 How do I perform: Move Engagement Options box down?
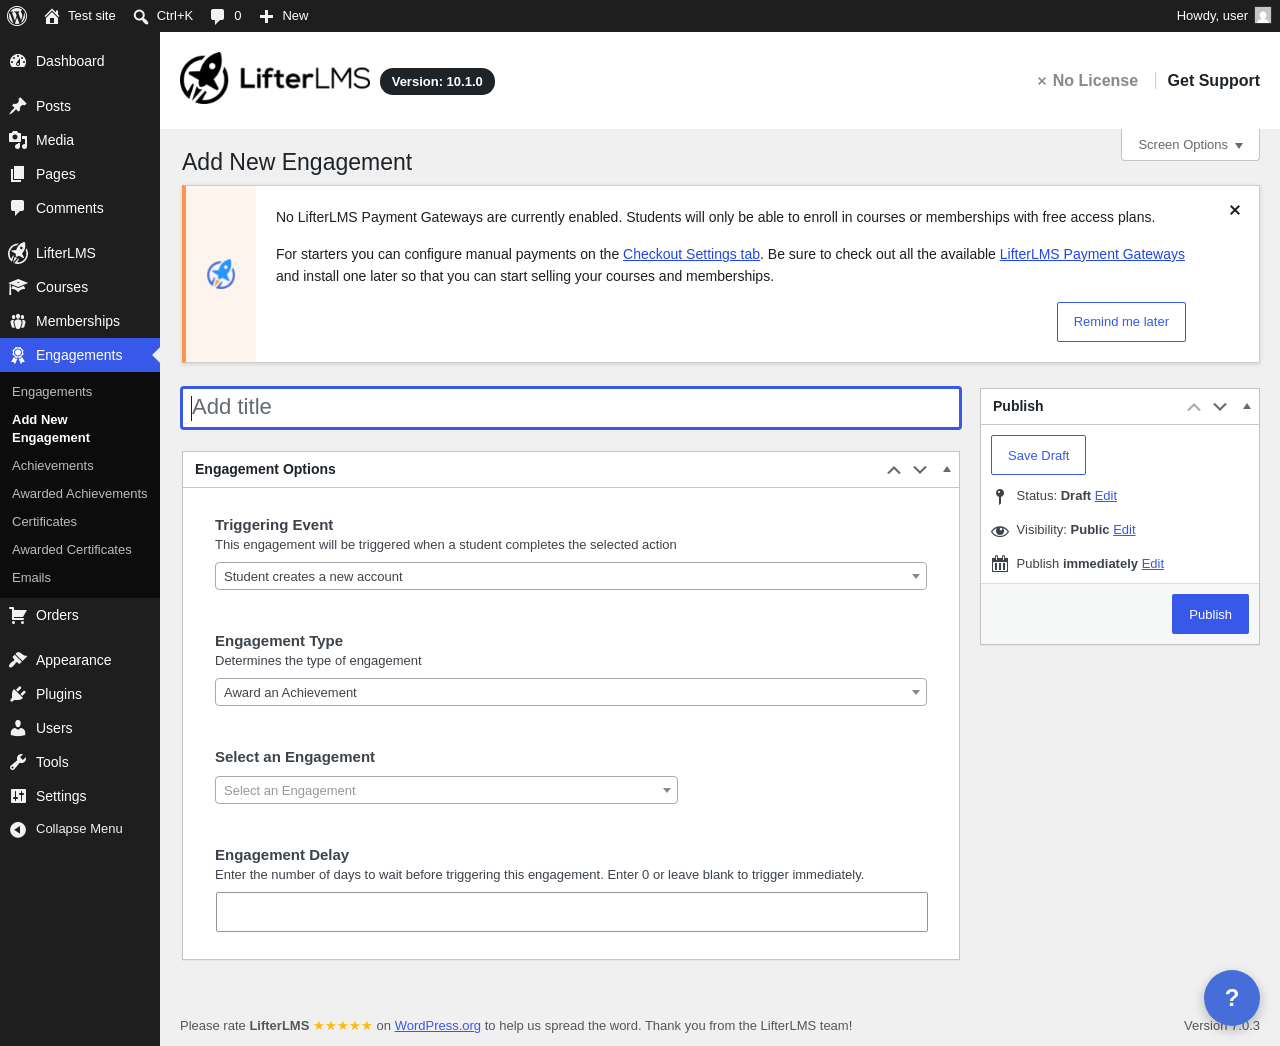click(x=920, y=470)
